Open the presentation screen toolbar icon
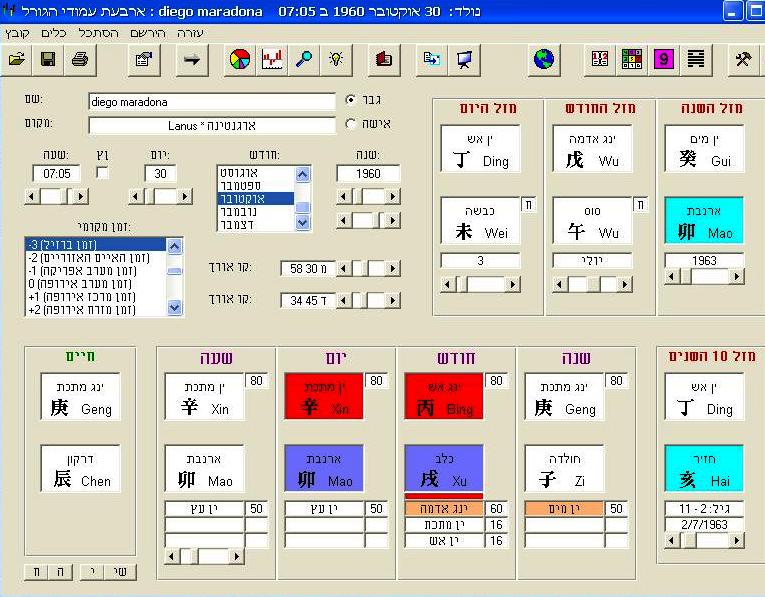The height and width of the screenshot is (597, 765). [464, 60]
